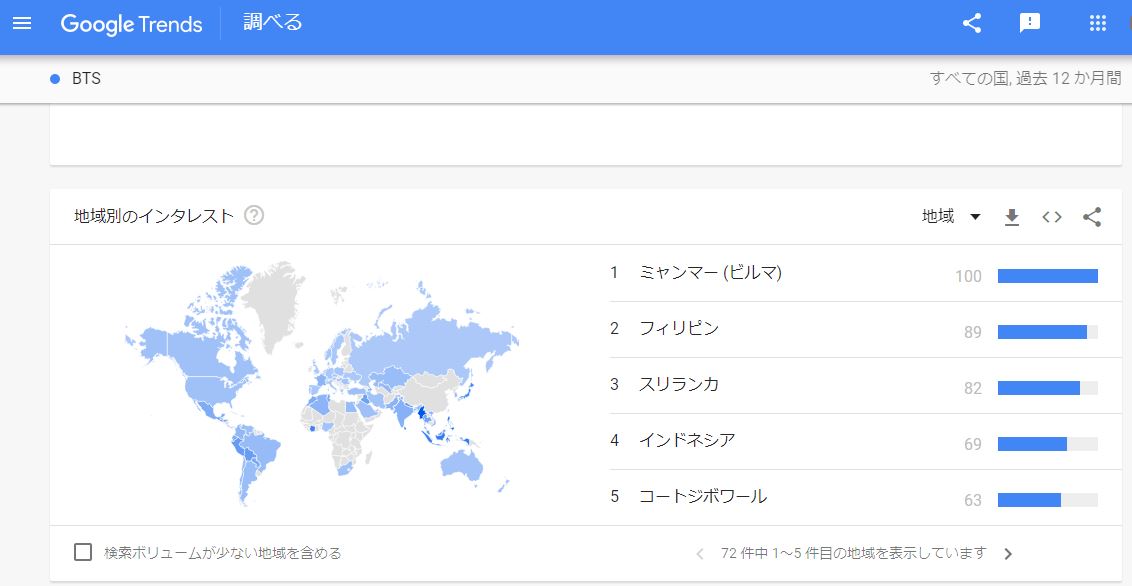This screenshot has height=586, width=1132.
Task: Click the help icon beside 地域別のインタレスト
Action: 254,216
